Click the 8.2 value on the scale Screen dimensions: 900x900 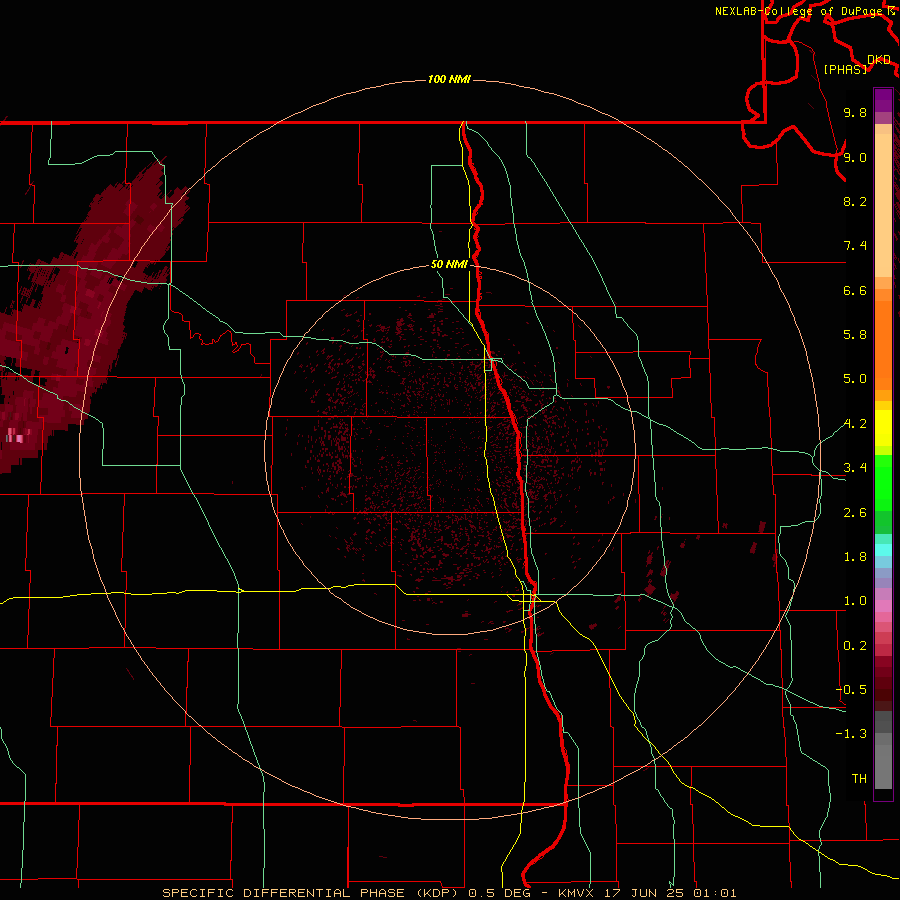point(855,201)
